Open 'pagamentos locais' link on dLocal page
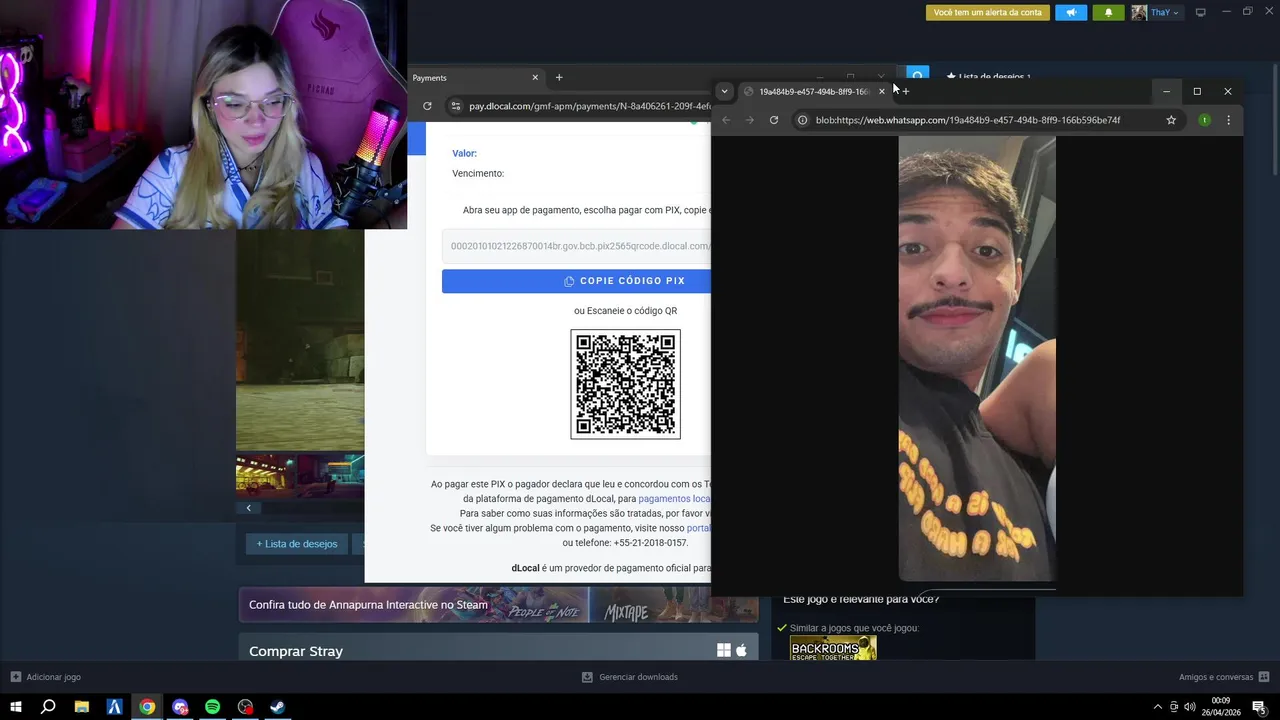The width and height of the screenshot is (1280, 720). 674,499
